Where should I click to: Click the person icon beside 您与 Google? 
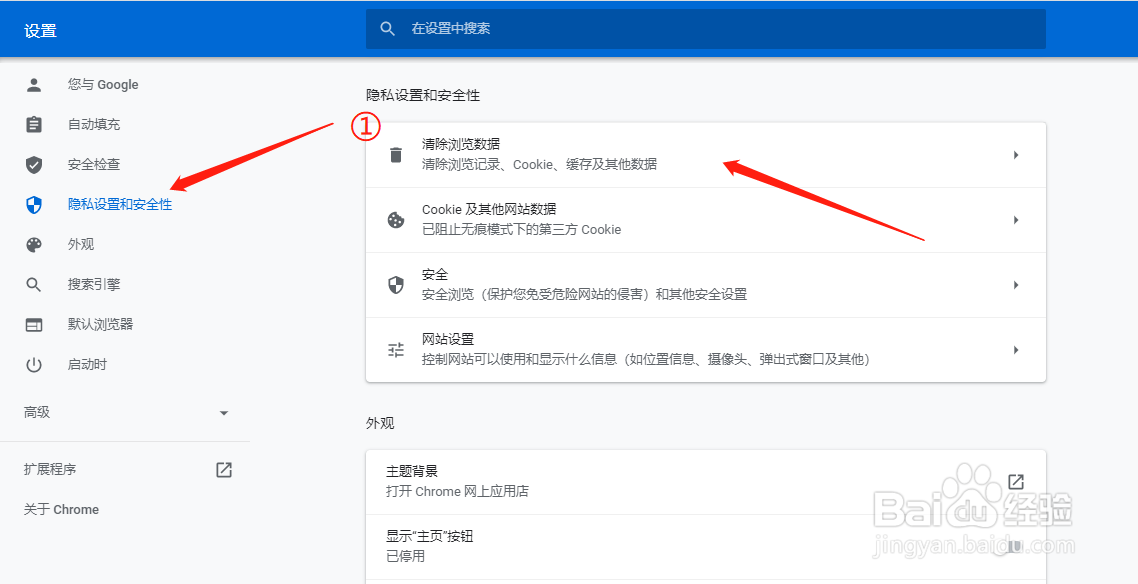34,84
